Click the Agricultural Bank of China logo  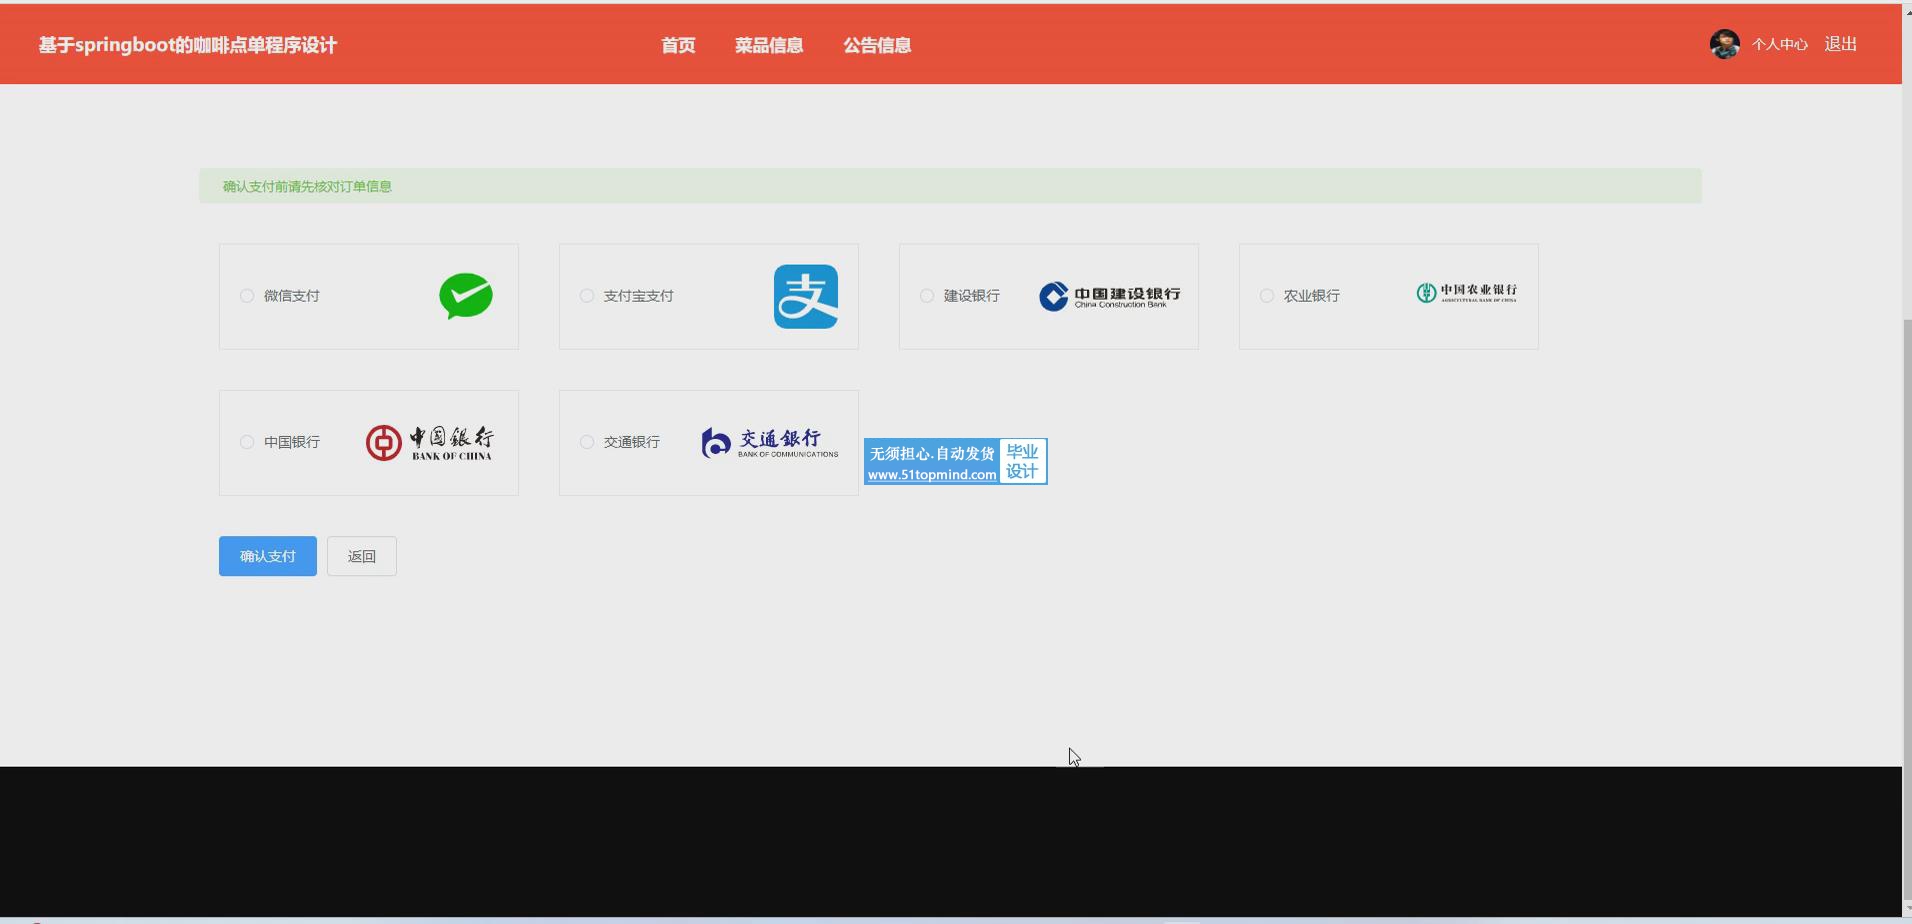click(1466, 293)
